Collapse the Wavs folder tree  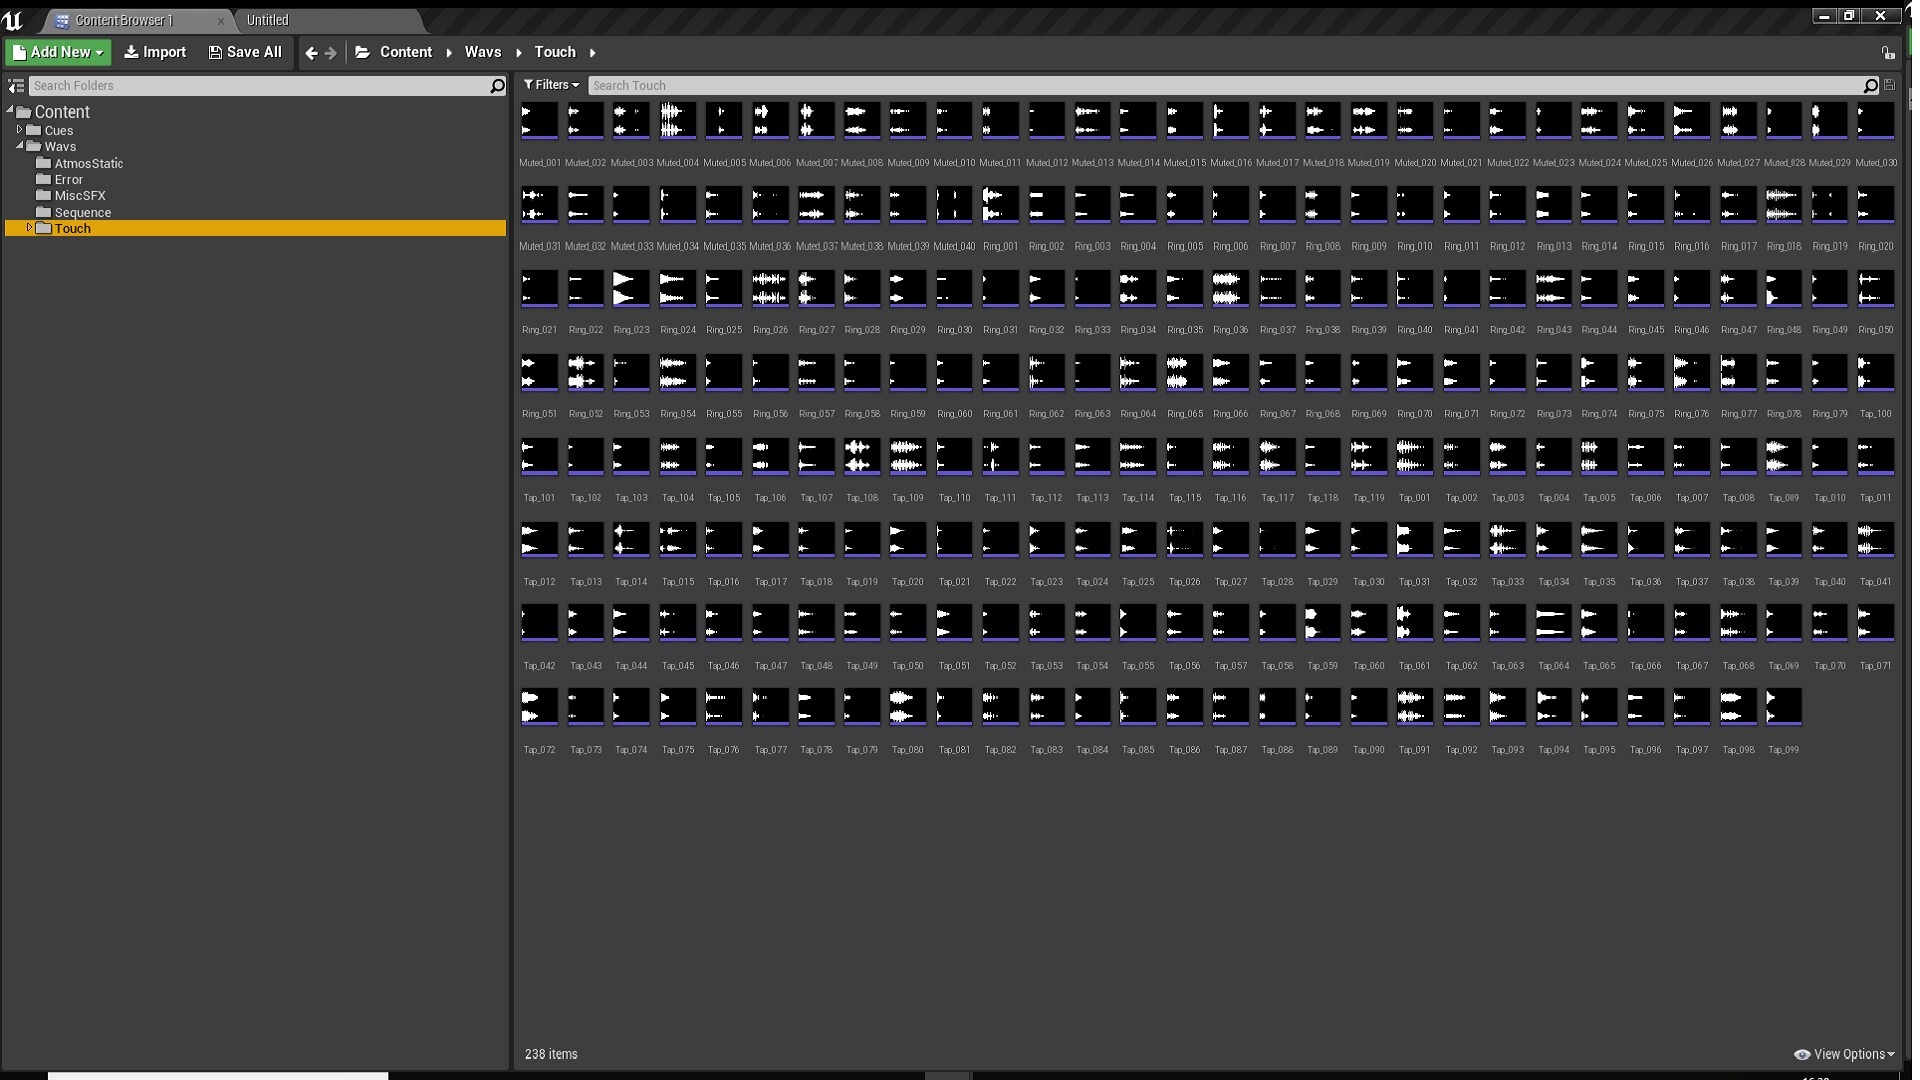[x=19, y=146]
